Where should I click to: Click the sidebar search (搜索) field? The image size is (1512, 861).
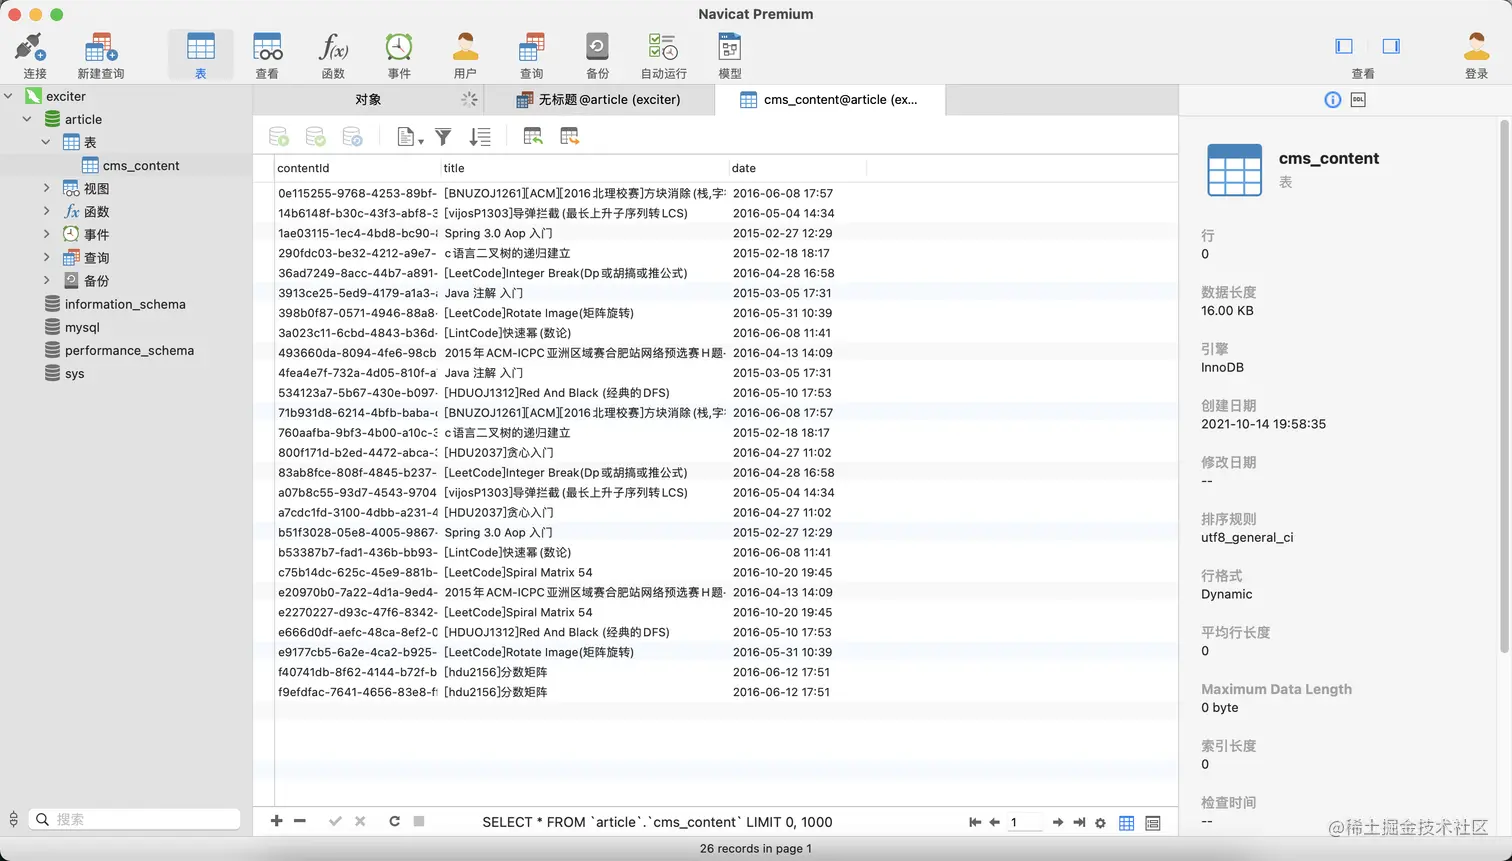[x=135, y=819]
